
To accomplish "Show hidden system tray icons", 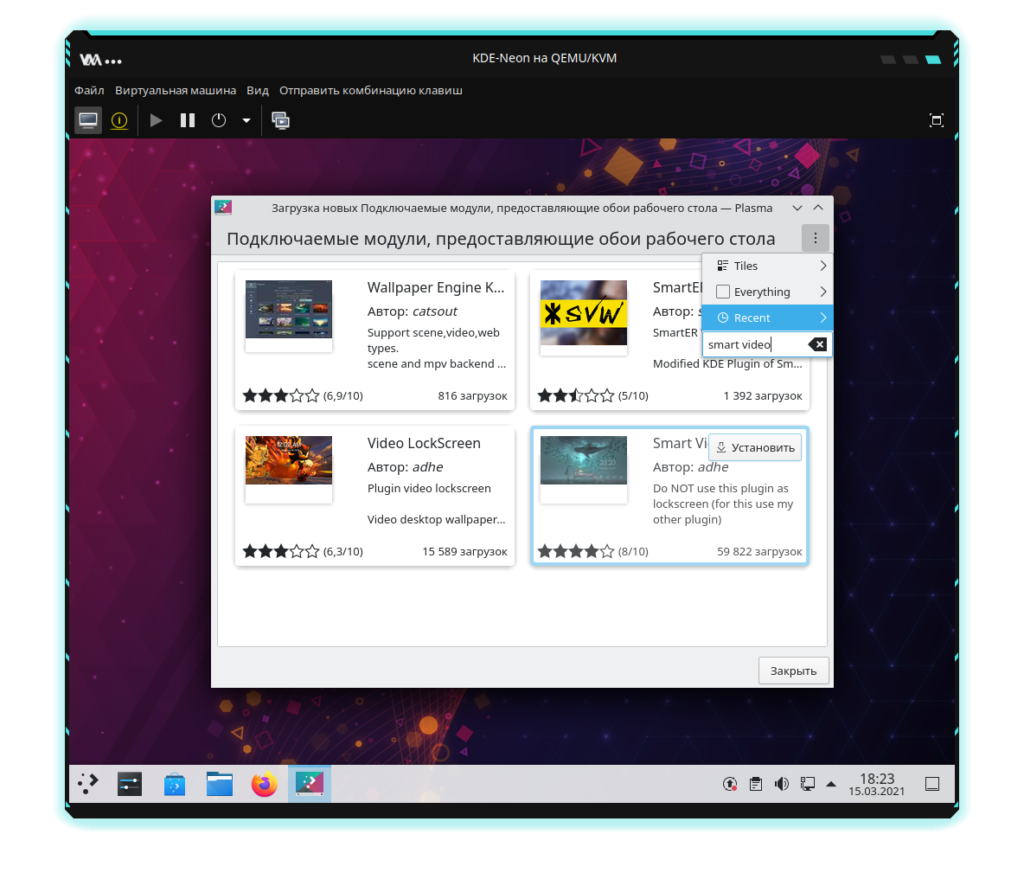I will coord(830,784).
